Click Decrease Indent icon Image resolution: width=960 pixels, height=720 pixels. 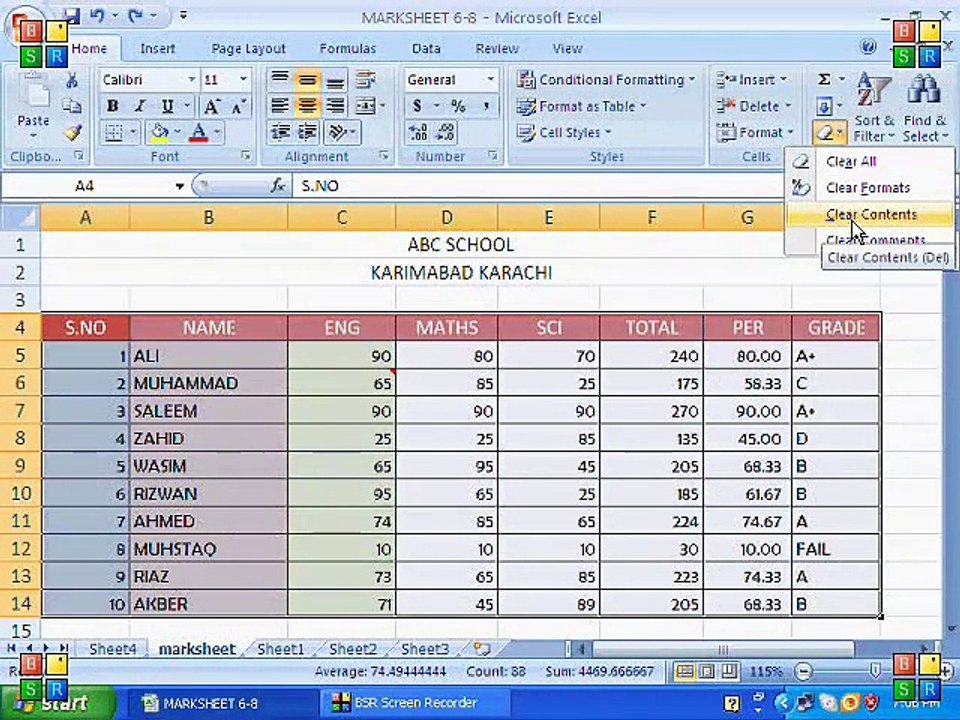[x=281, y=132]
